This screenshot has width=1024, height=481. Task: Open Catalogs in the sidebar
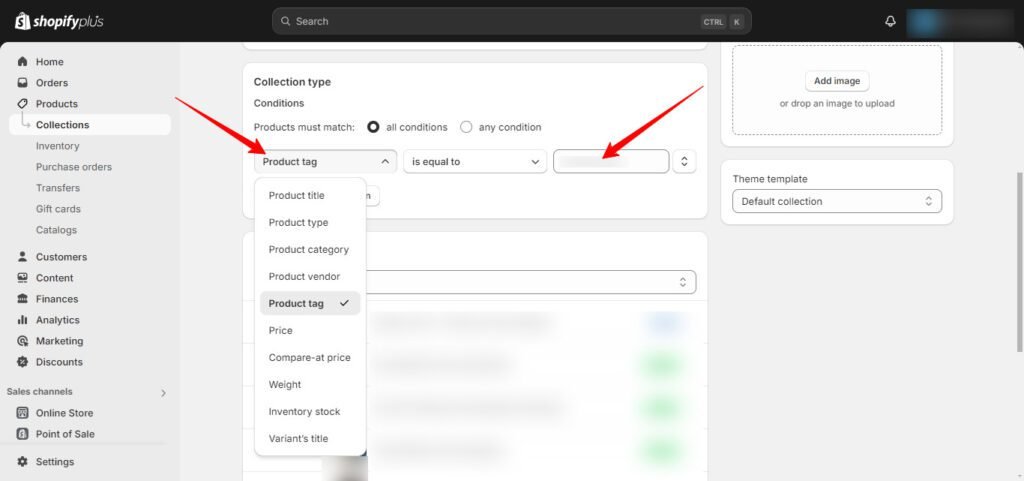(x=56, y=230)
